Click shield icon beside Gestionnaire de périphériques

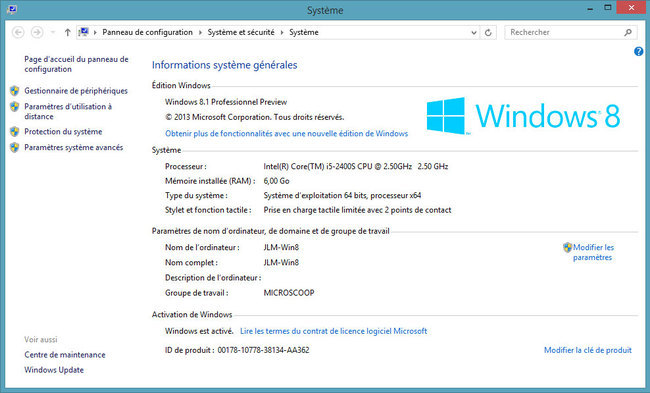click(15, 91)
